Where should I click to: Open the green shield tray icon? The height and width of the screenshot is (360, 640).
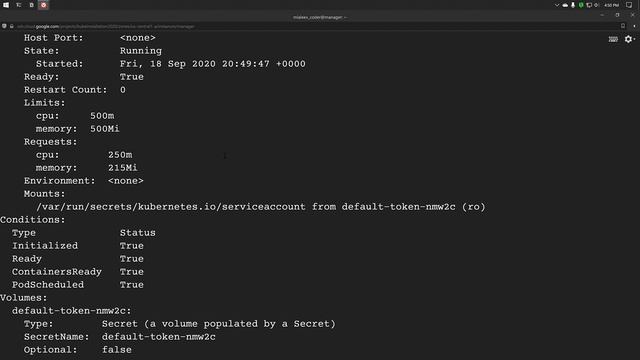tap(581, 5)
